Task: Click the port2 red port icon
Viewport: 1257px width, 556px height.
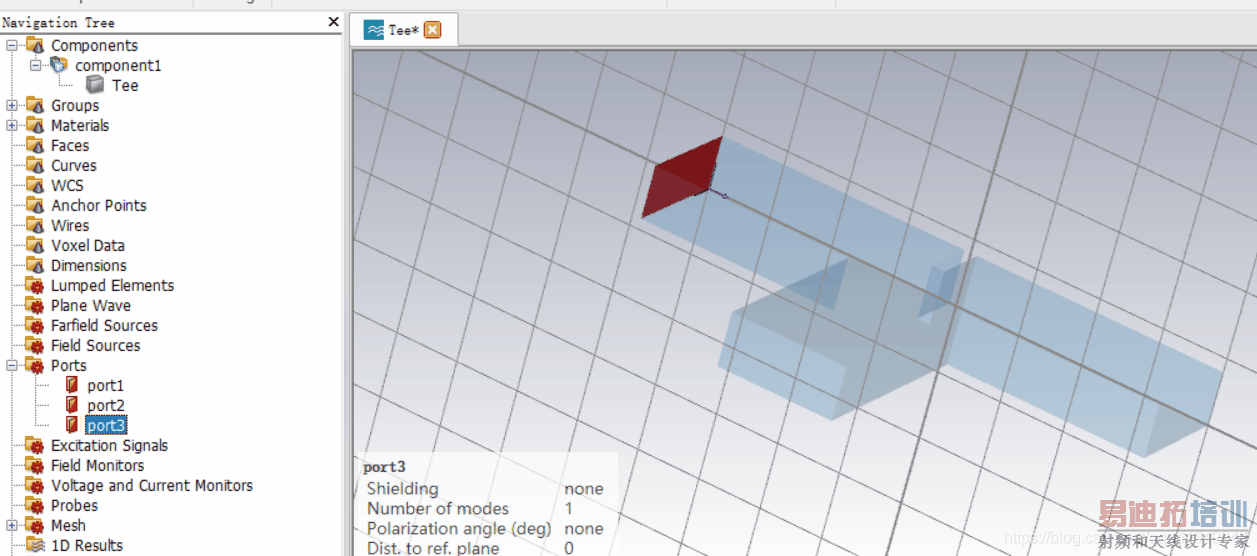Action: click(71, 405)
